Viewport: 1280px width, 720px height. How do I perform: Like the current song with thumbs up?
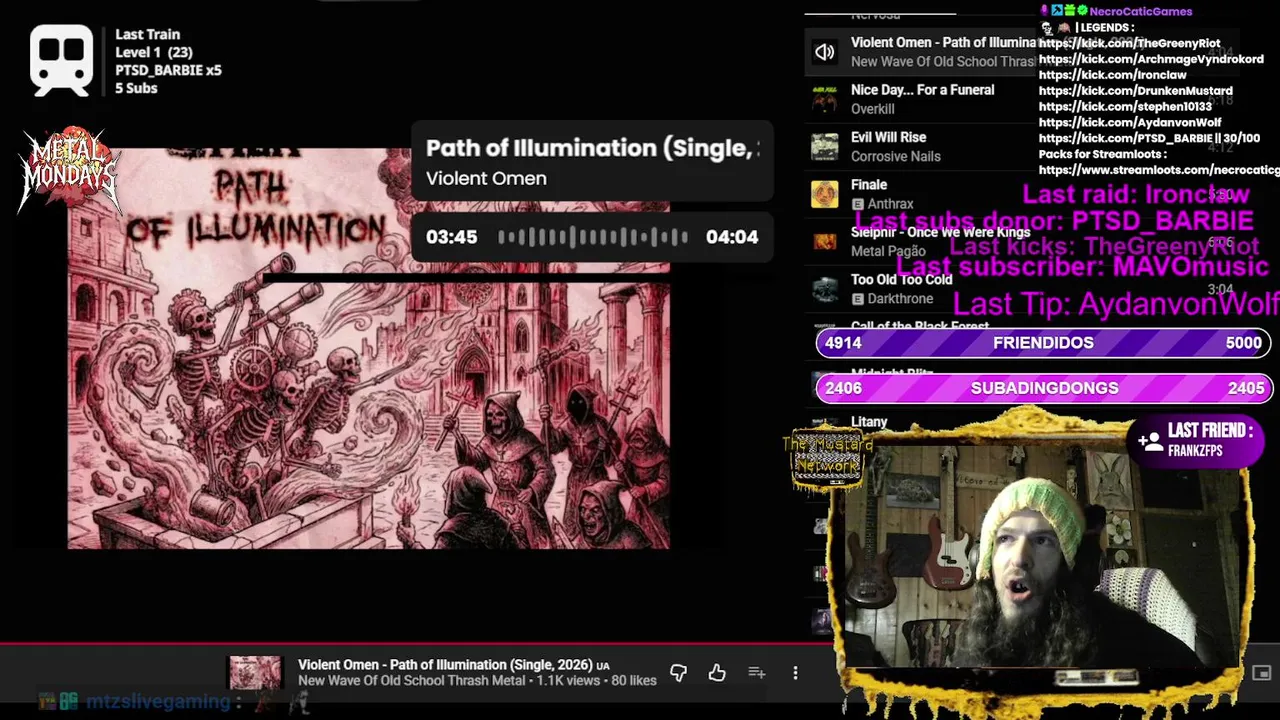coord(717,673)
